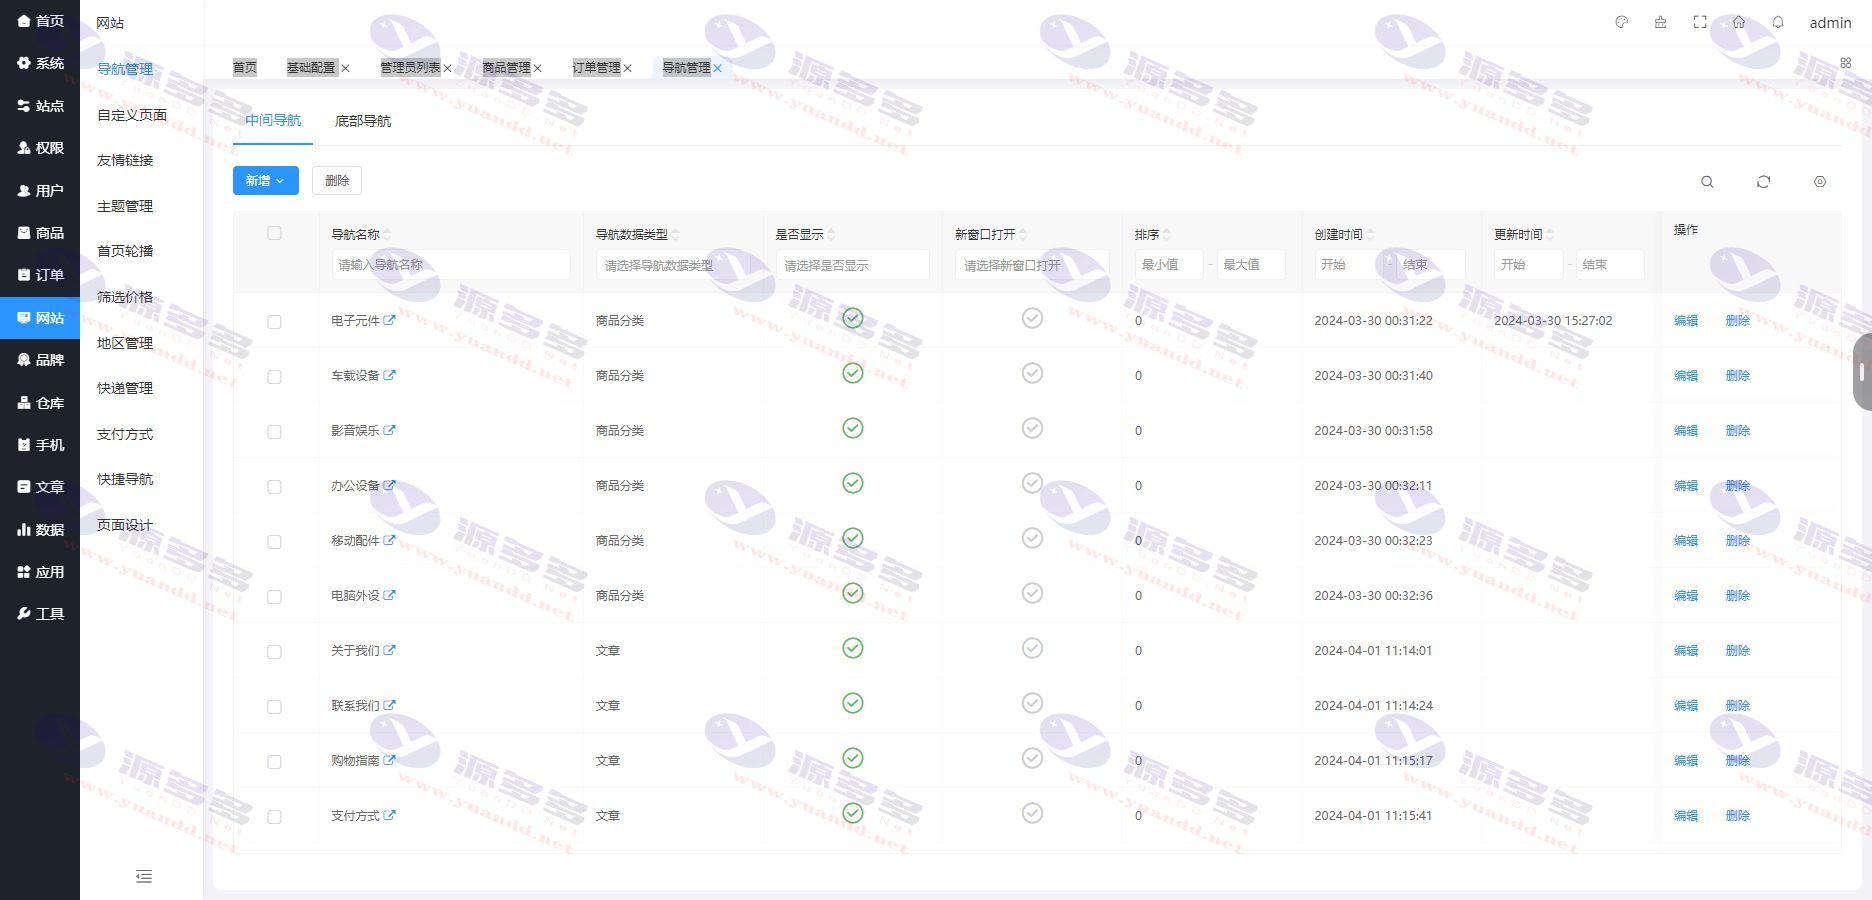Open 请选择新窗口打开 filter dropdown

pos(1032,265)
